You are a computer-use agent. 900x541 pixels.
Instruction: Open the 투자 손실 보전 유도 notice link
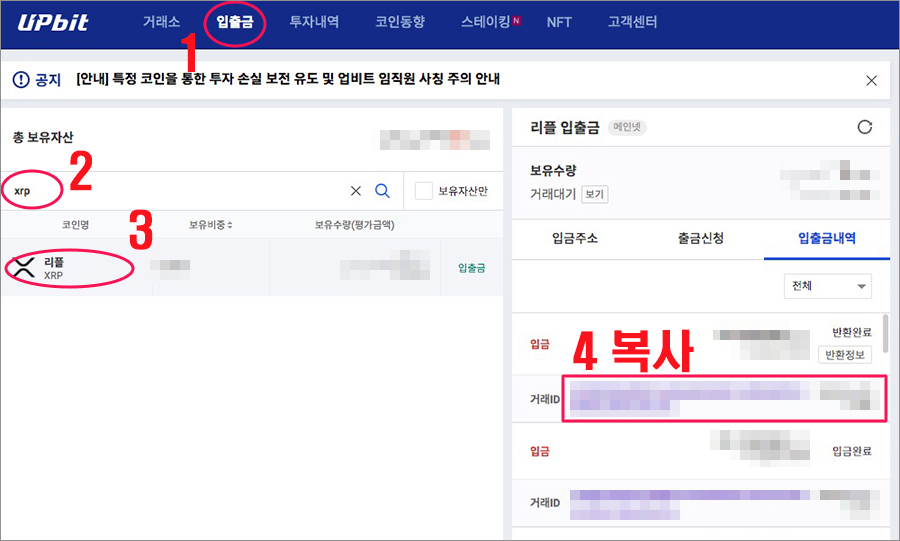tap(288, 79)
